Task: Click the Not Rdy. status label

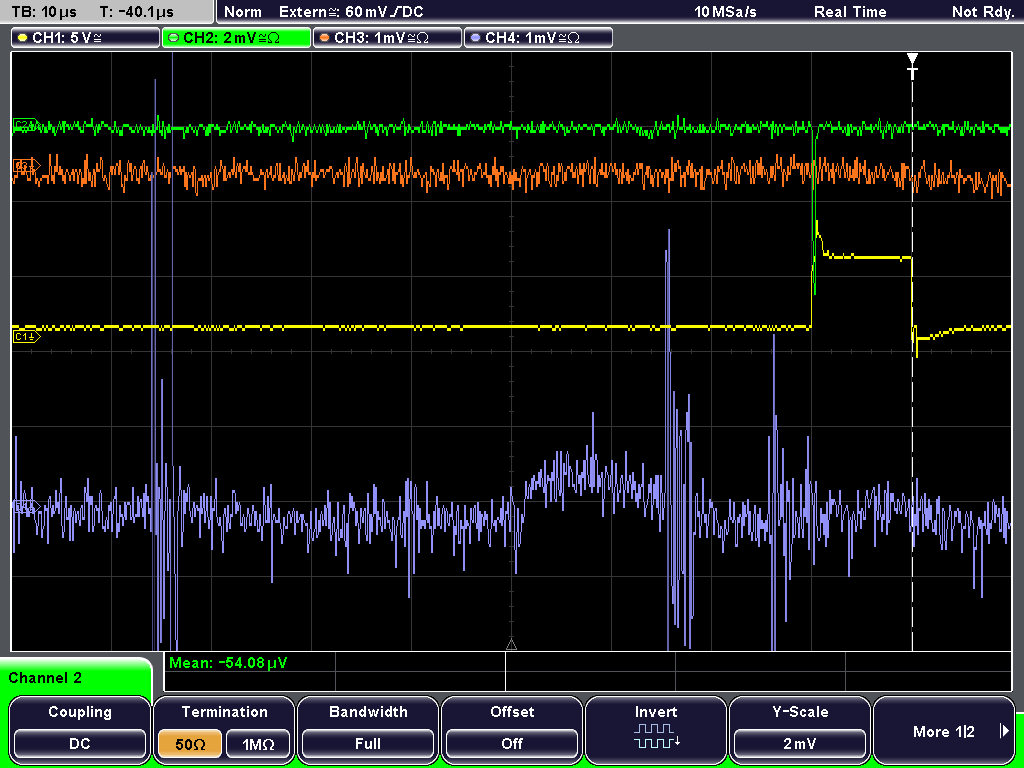Action: tap(983, 12)
